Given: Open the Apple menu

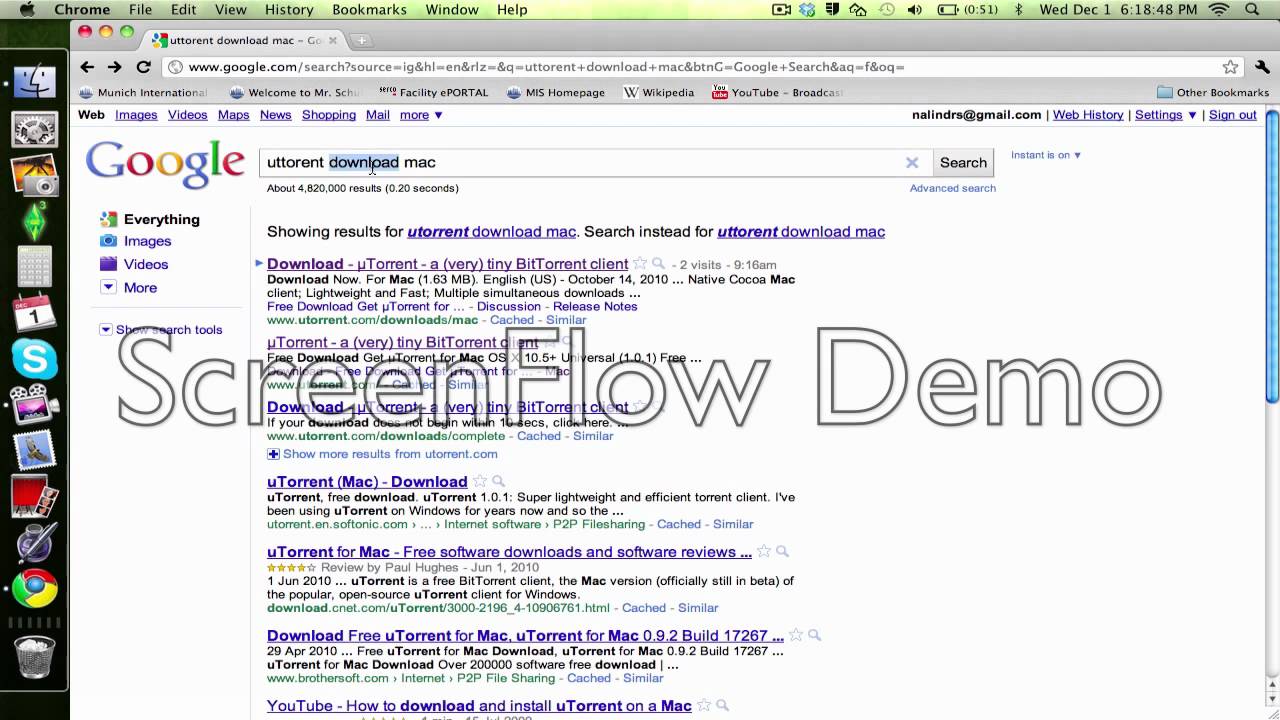Looking at the screenshot, I should (27, 9).
